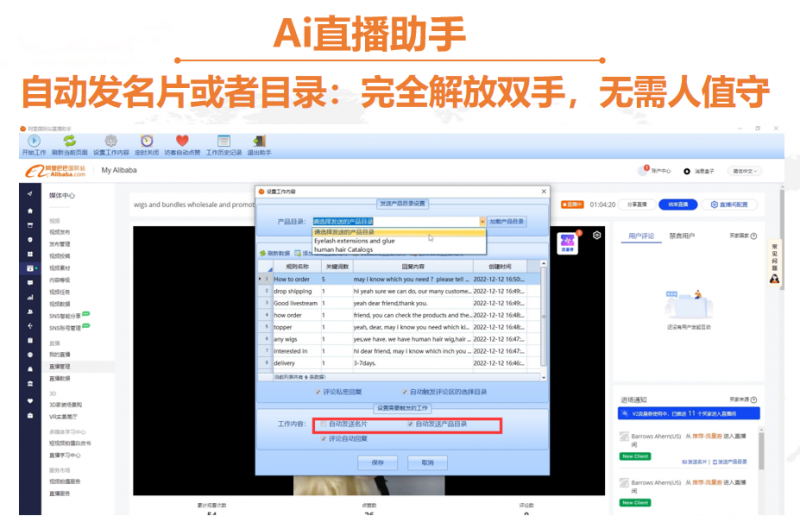This screenshot has width=800, height=522.
Task: Switch to the 禁言用户 tab
Action: (682, 236)
